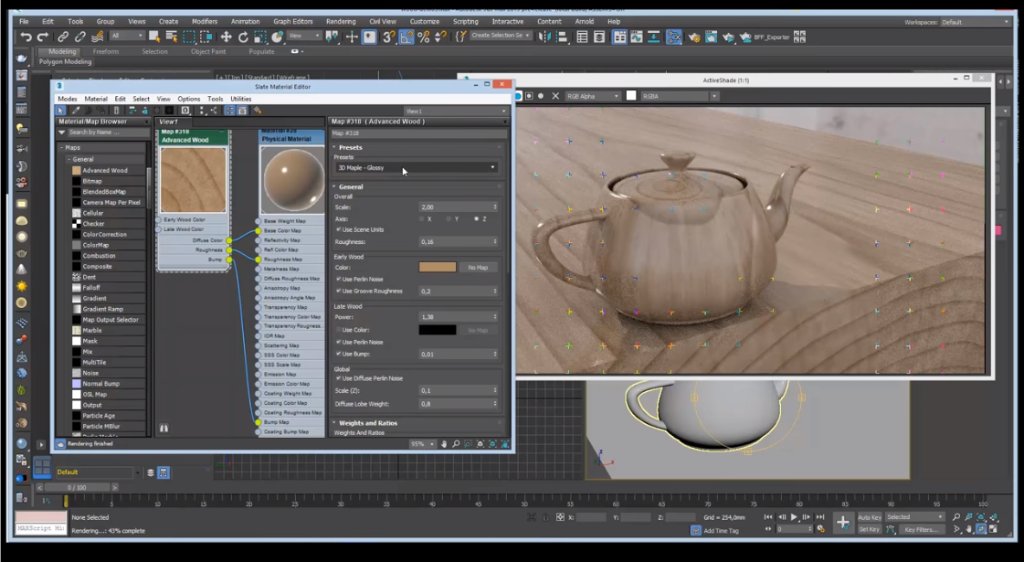Choose the Rectangular Selection Region tool
Screen dimensions: 1024x562
(189, 37)
